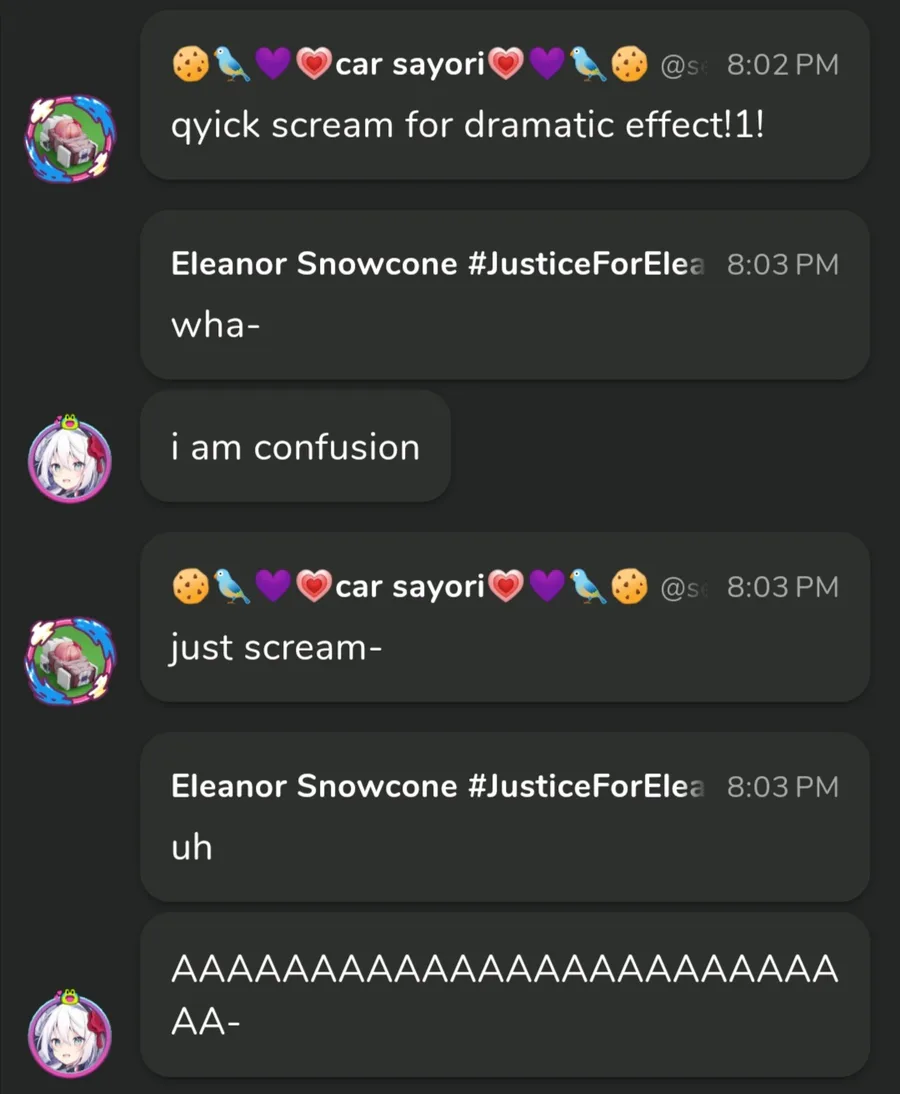This screenshot has height=1094, width=900.
Task: Select the 'just scream-' message text
Action: [x=276, y=648]
